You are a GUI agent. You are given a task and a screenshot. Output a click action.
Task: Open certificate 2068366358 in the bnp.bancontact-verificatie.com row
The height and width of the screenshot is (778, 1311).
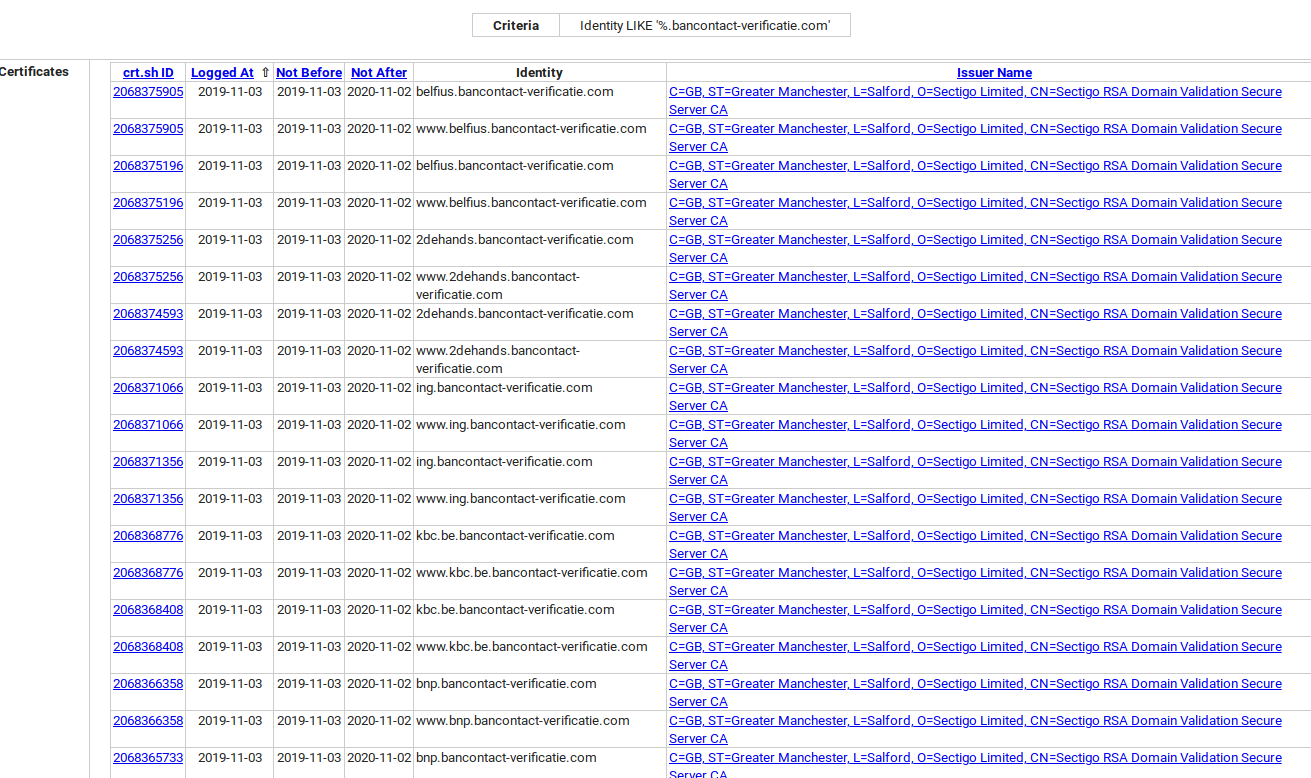click(148, 684)
